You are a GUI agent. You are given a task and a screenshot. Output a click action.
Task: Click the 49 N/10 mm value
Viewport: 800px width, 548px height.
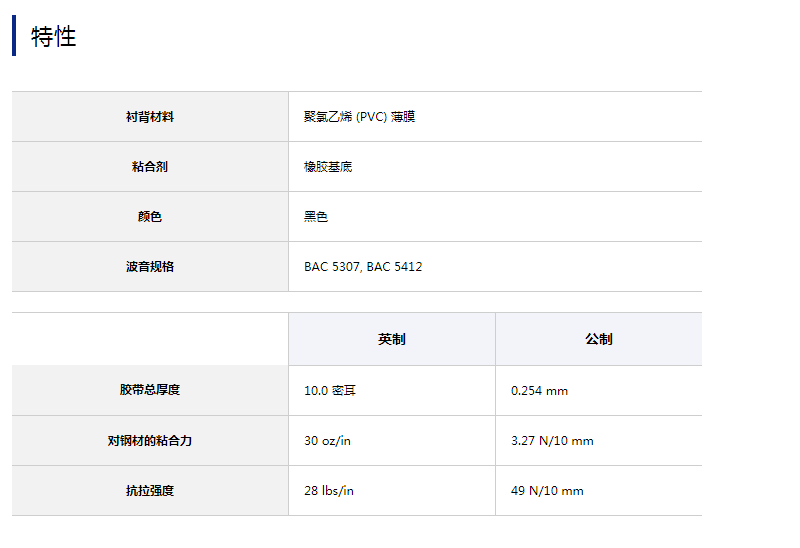(547, 491)
